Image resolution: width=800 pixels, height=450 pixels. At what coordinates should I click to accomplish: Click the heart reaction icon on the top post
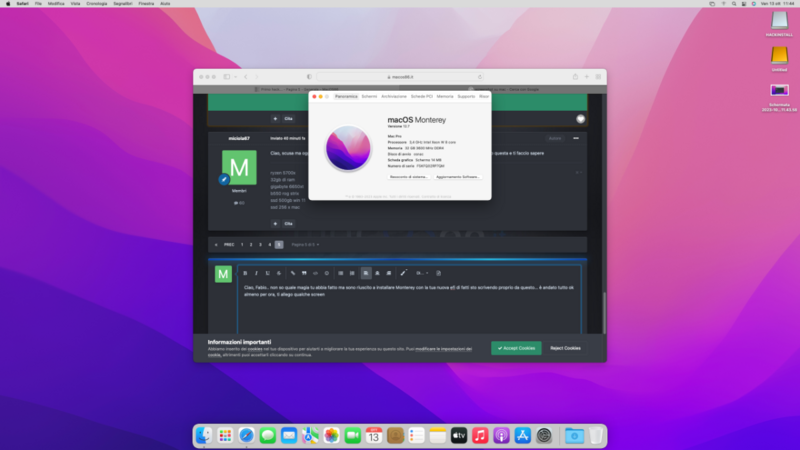580,119
